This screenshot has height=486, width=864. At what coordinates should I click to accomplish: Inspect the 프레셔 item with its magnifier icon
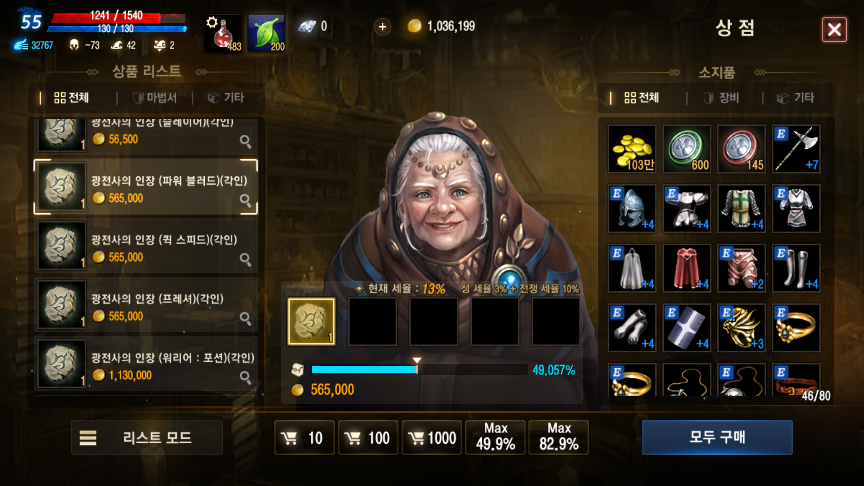click(x=245, y=318)
